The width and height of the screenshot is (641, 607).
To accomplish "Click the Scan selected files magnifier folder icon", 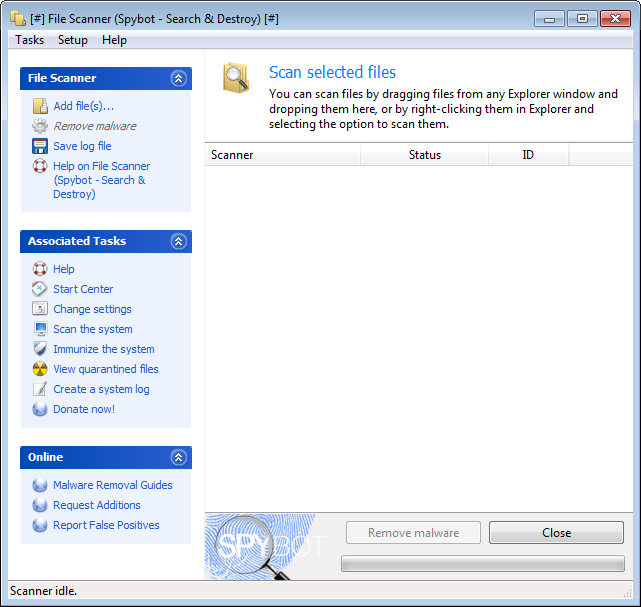I will tap(237, 78).
